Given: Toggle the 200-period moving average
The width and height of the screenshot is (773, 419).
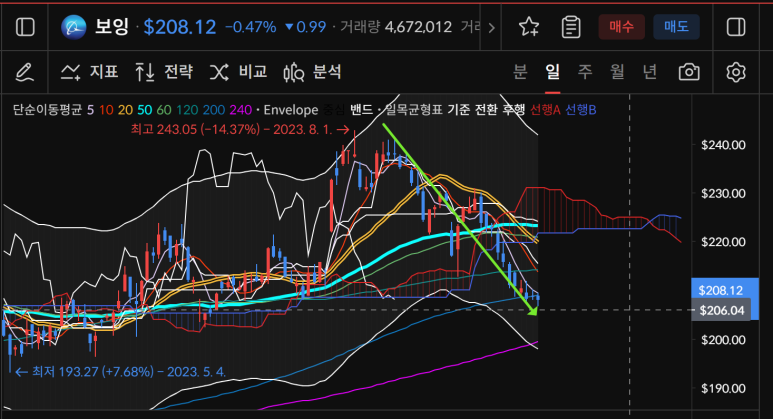Looking at the screenshot, I should [x=213, y=109].
